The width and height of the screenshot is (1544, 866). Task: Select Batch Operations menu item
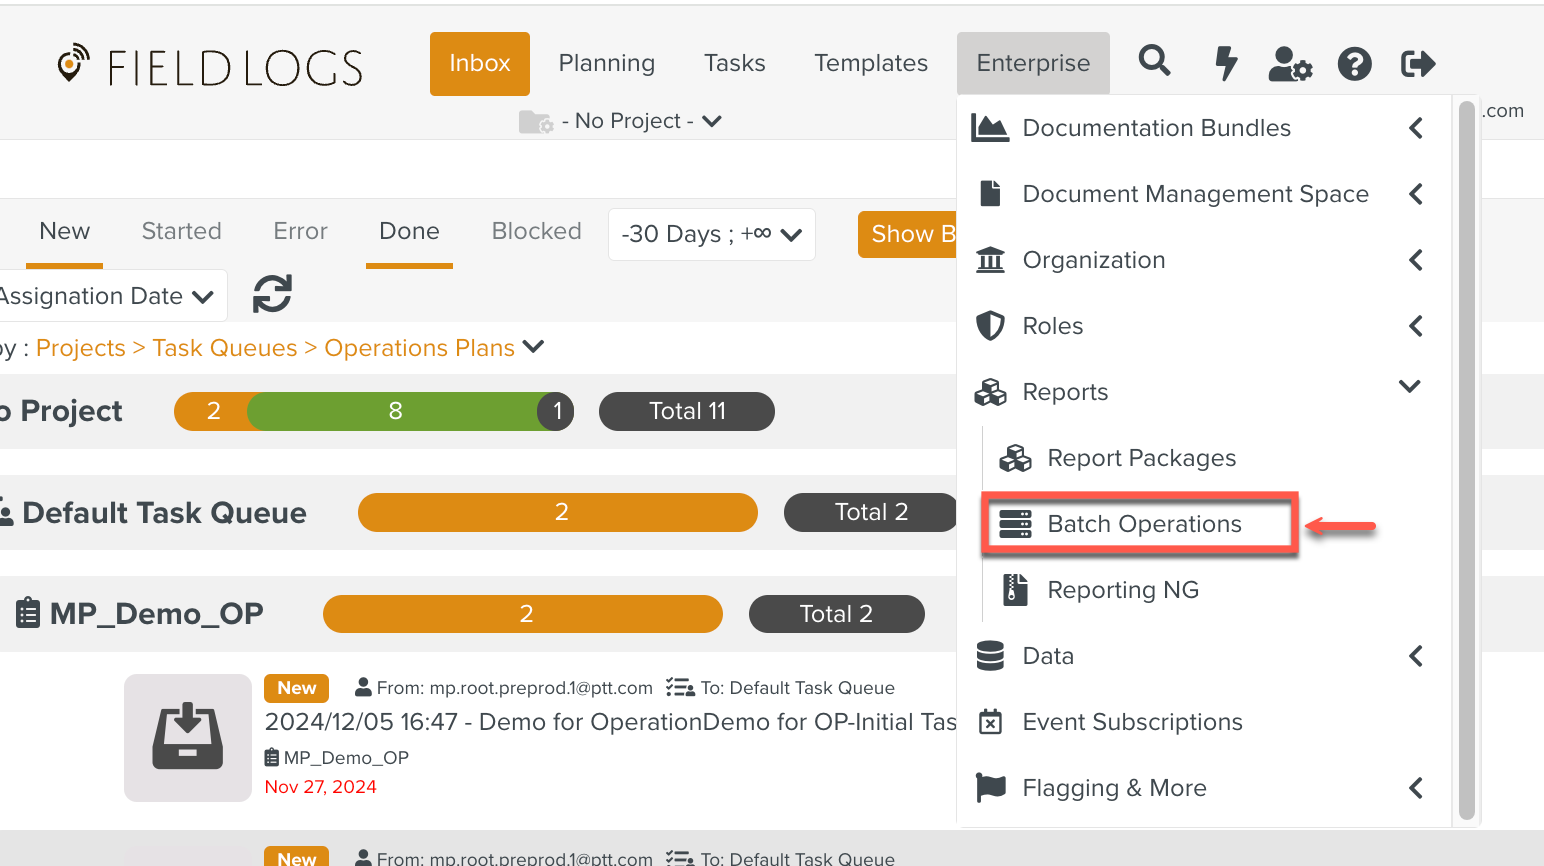[1143, 524]
